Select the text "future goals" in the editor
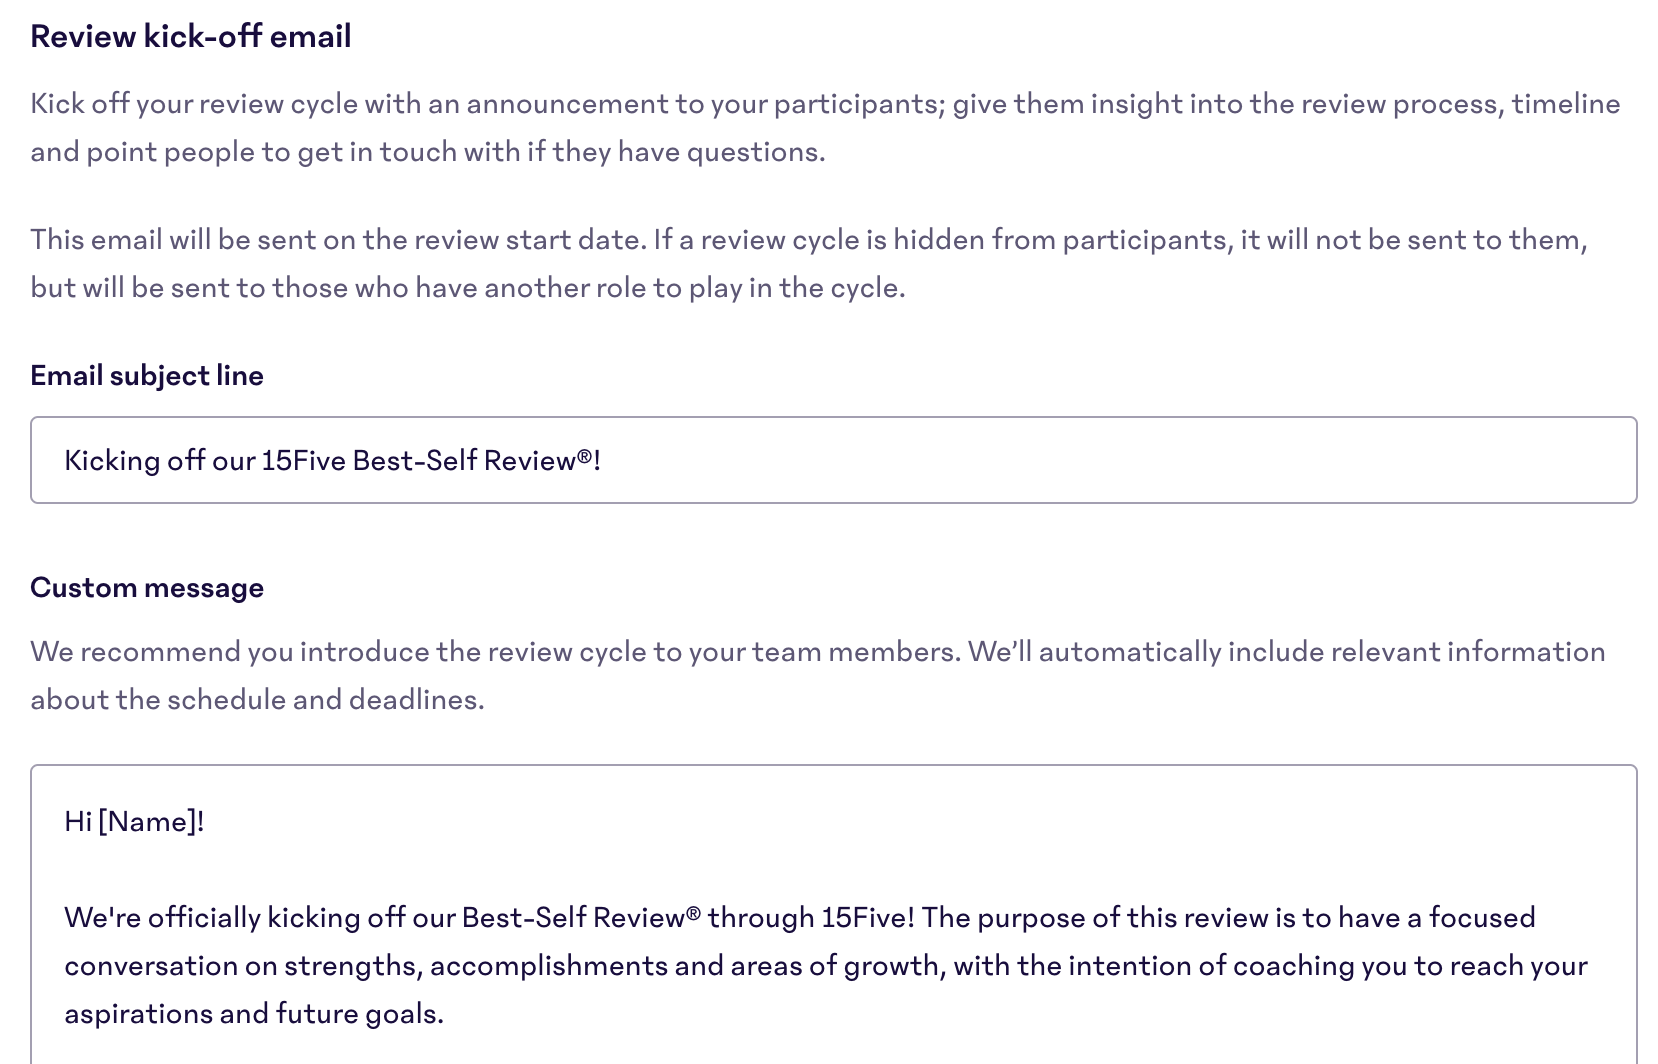 [355, 1013]
